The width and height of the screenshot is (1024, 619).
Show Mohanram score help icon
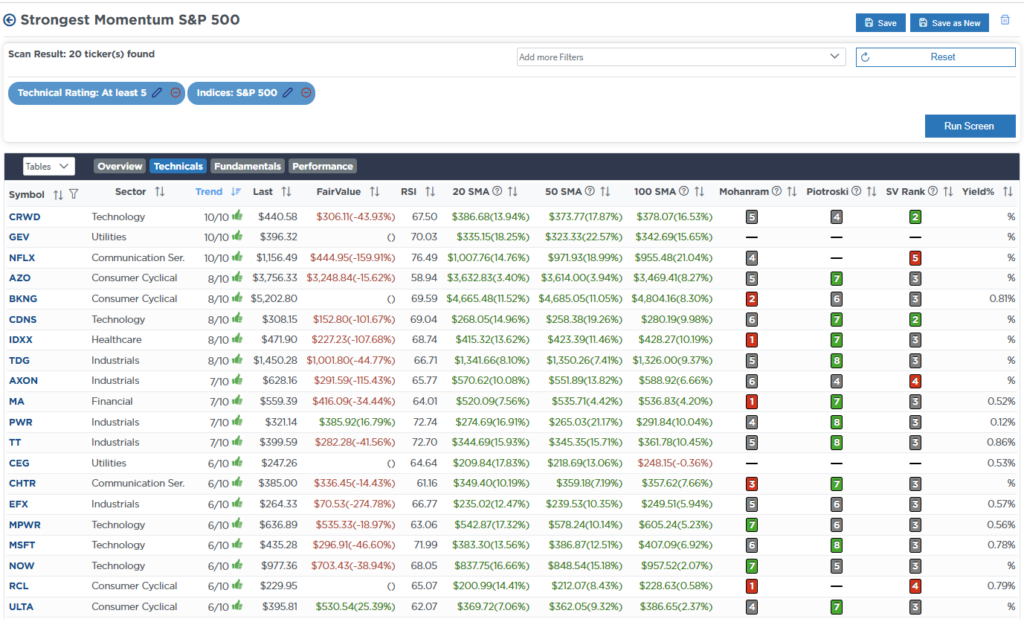(776, 191)
